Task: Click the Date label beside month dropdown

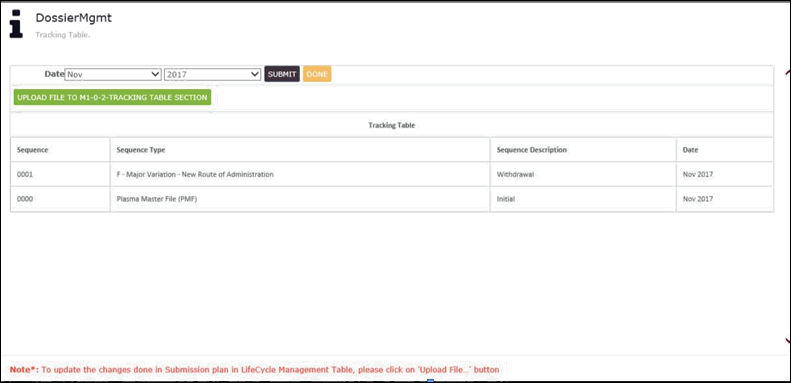Action: [54, 74]
